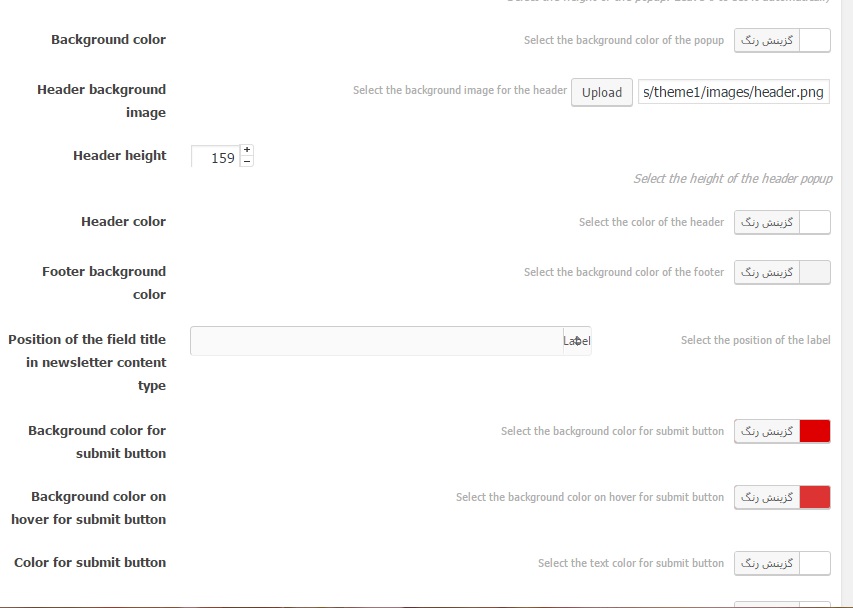This screenshot has width=853, height=608.
Task: Click inside the Header height value 159
Action: [x=215, y=157]
